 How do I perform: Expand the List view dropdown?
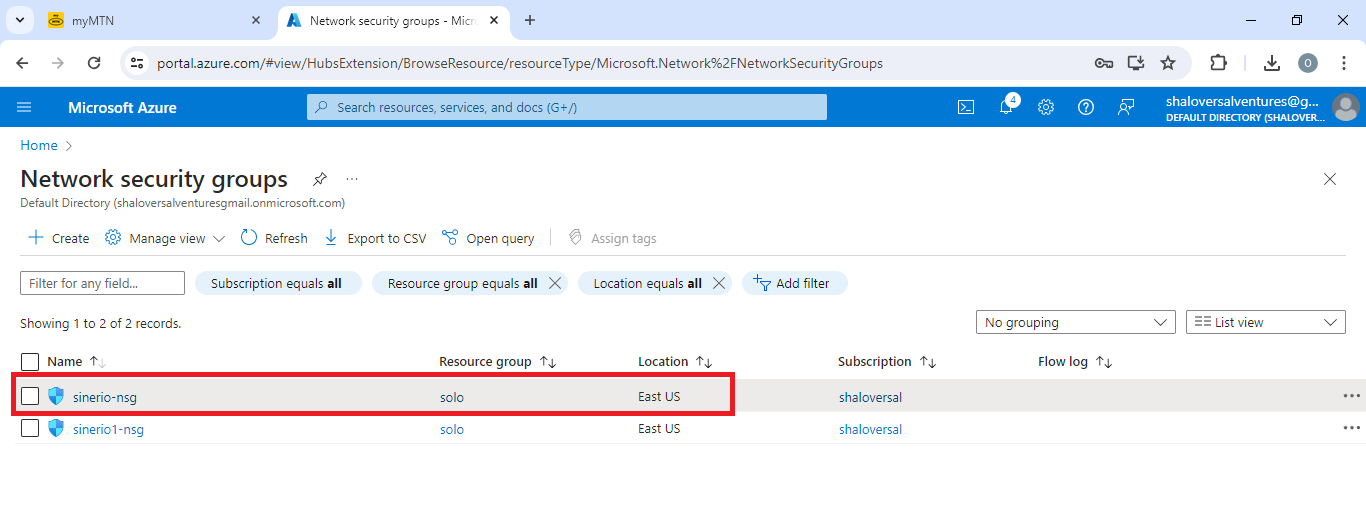coord(1265,322)
